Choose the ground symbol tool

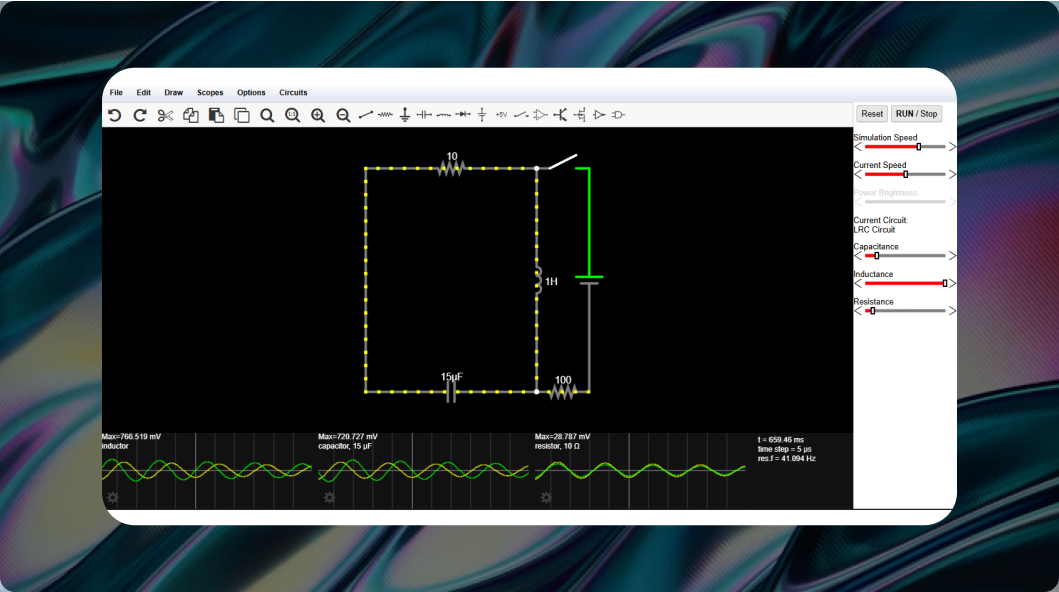405,115
